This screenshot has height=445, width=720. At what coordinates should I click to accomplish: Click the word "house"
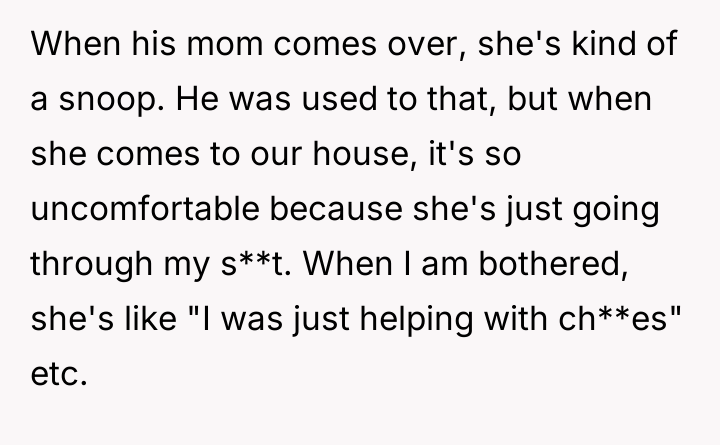point(358,156)
